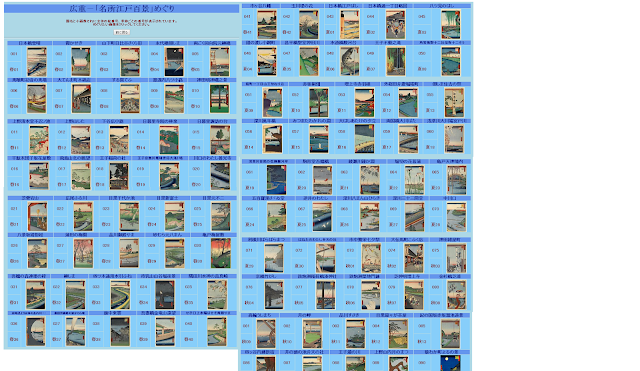Viewport: 640px width, 371px height.
Task: Open print 049 waterfall thumbnail
Action: (396, 61)
